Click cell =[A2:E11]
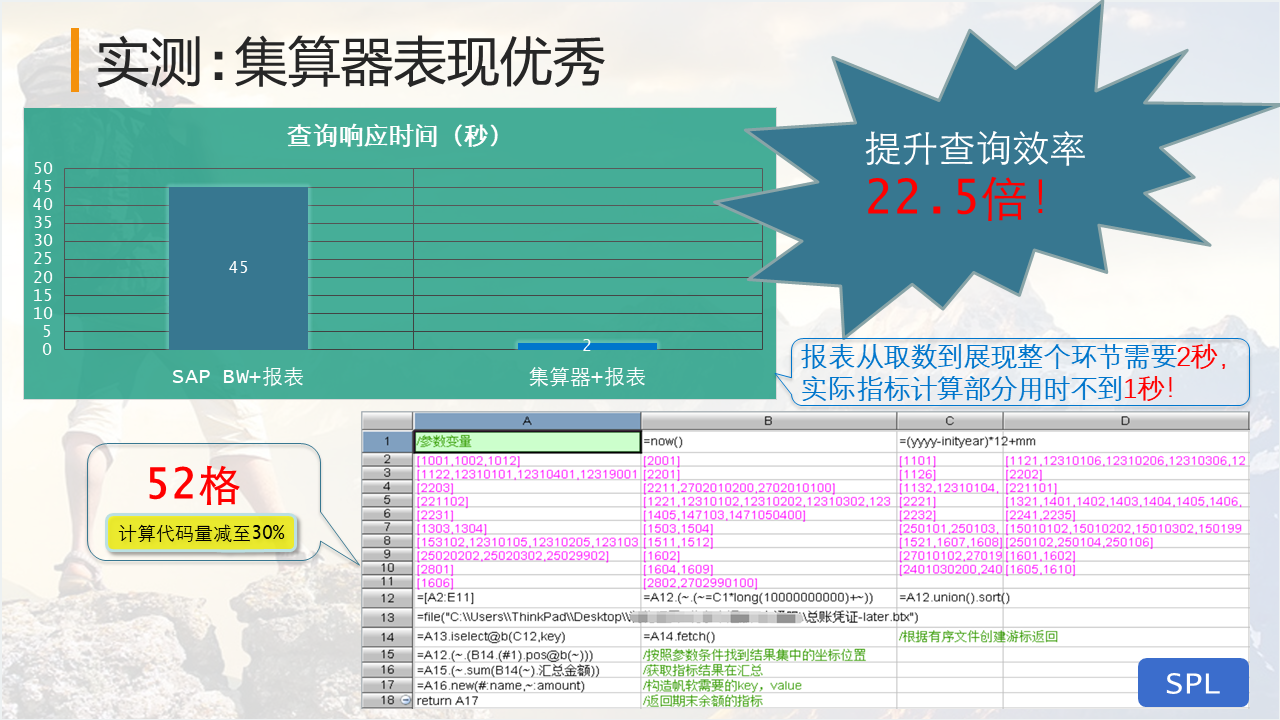This screenshot has width=1280, height=720. 527,598
